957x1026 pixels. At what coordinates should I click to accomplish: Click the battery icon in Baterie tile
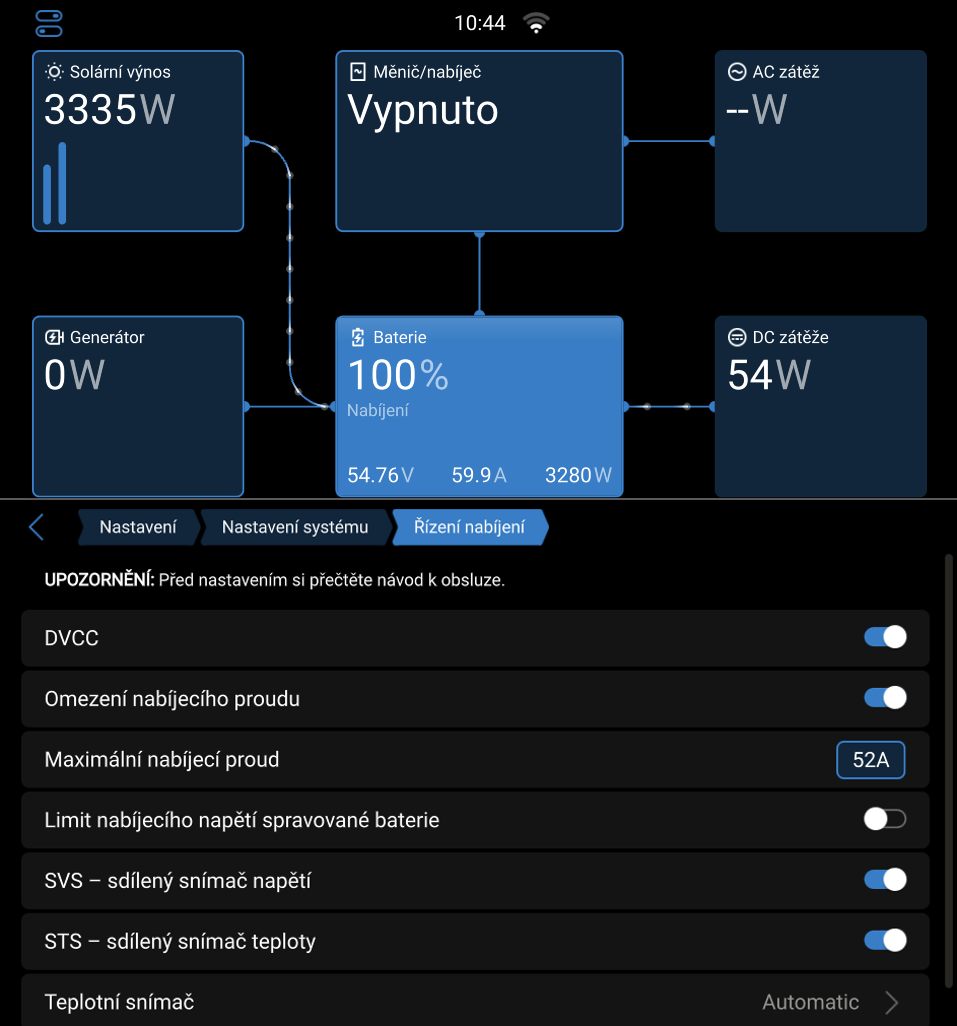(358, 337)
